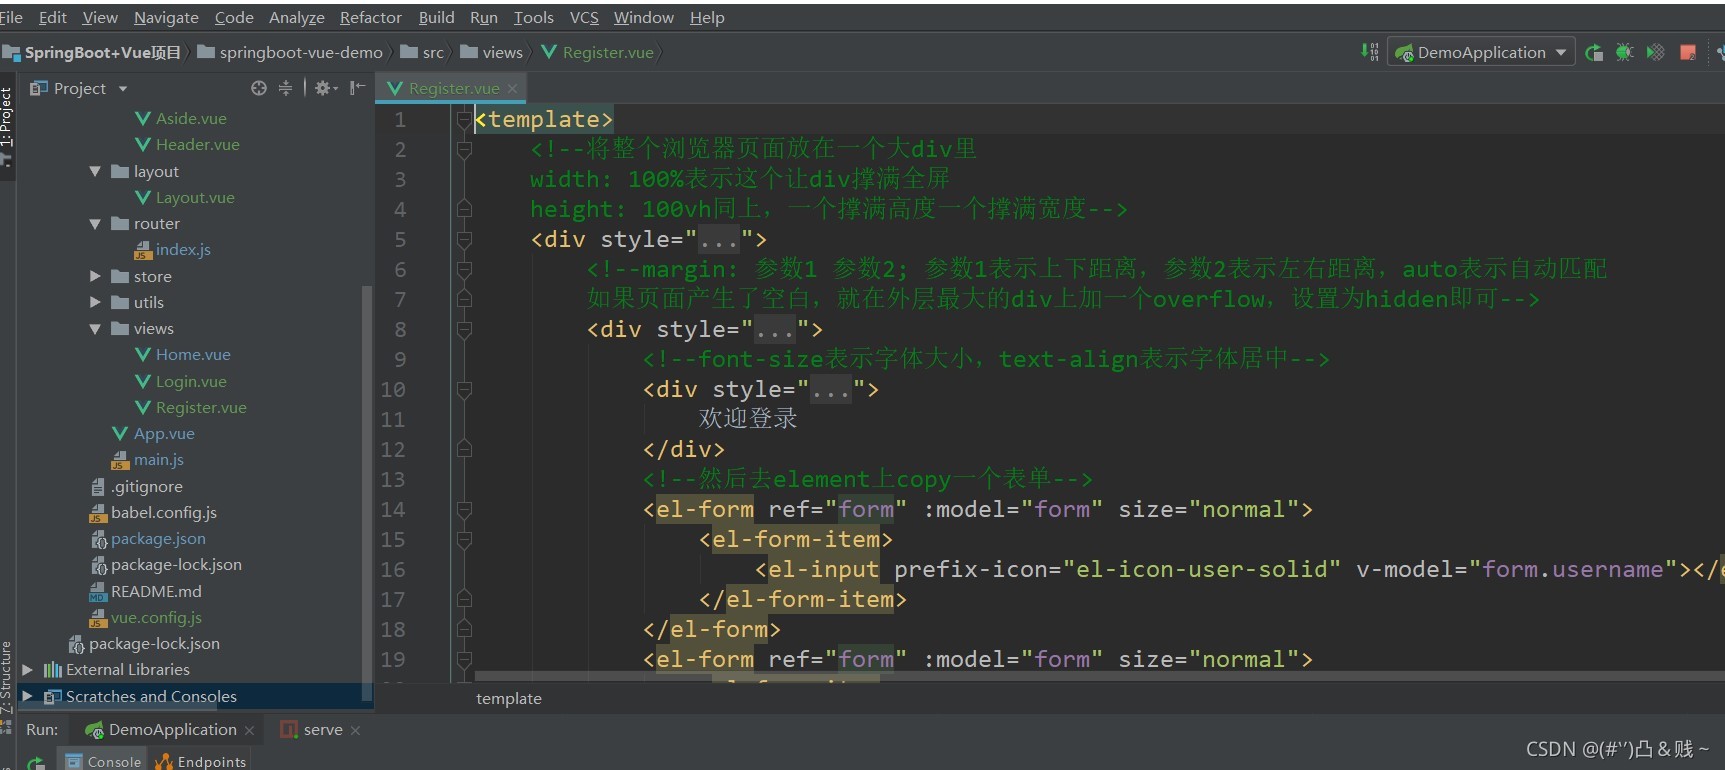
Task: Fold the template tag on line 1
Action: coord(464,120)
